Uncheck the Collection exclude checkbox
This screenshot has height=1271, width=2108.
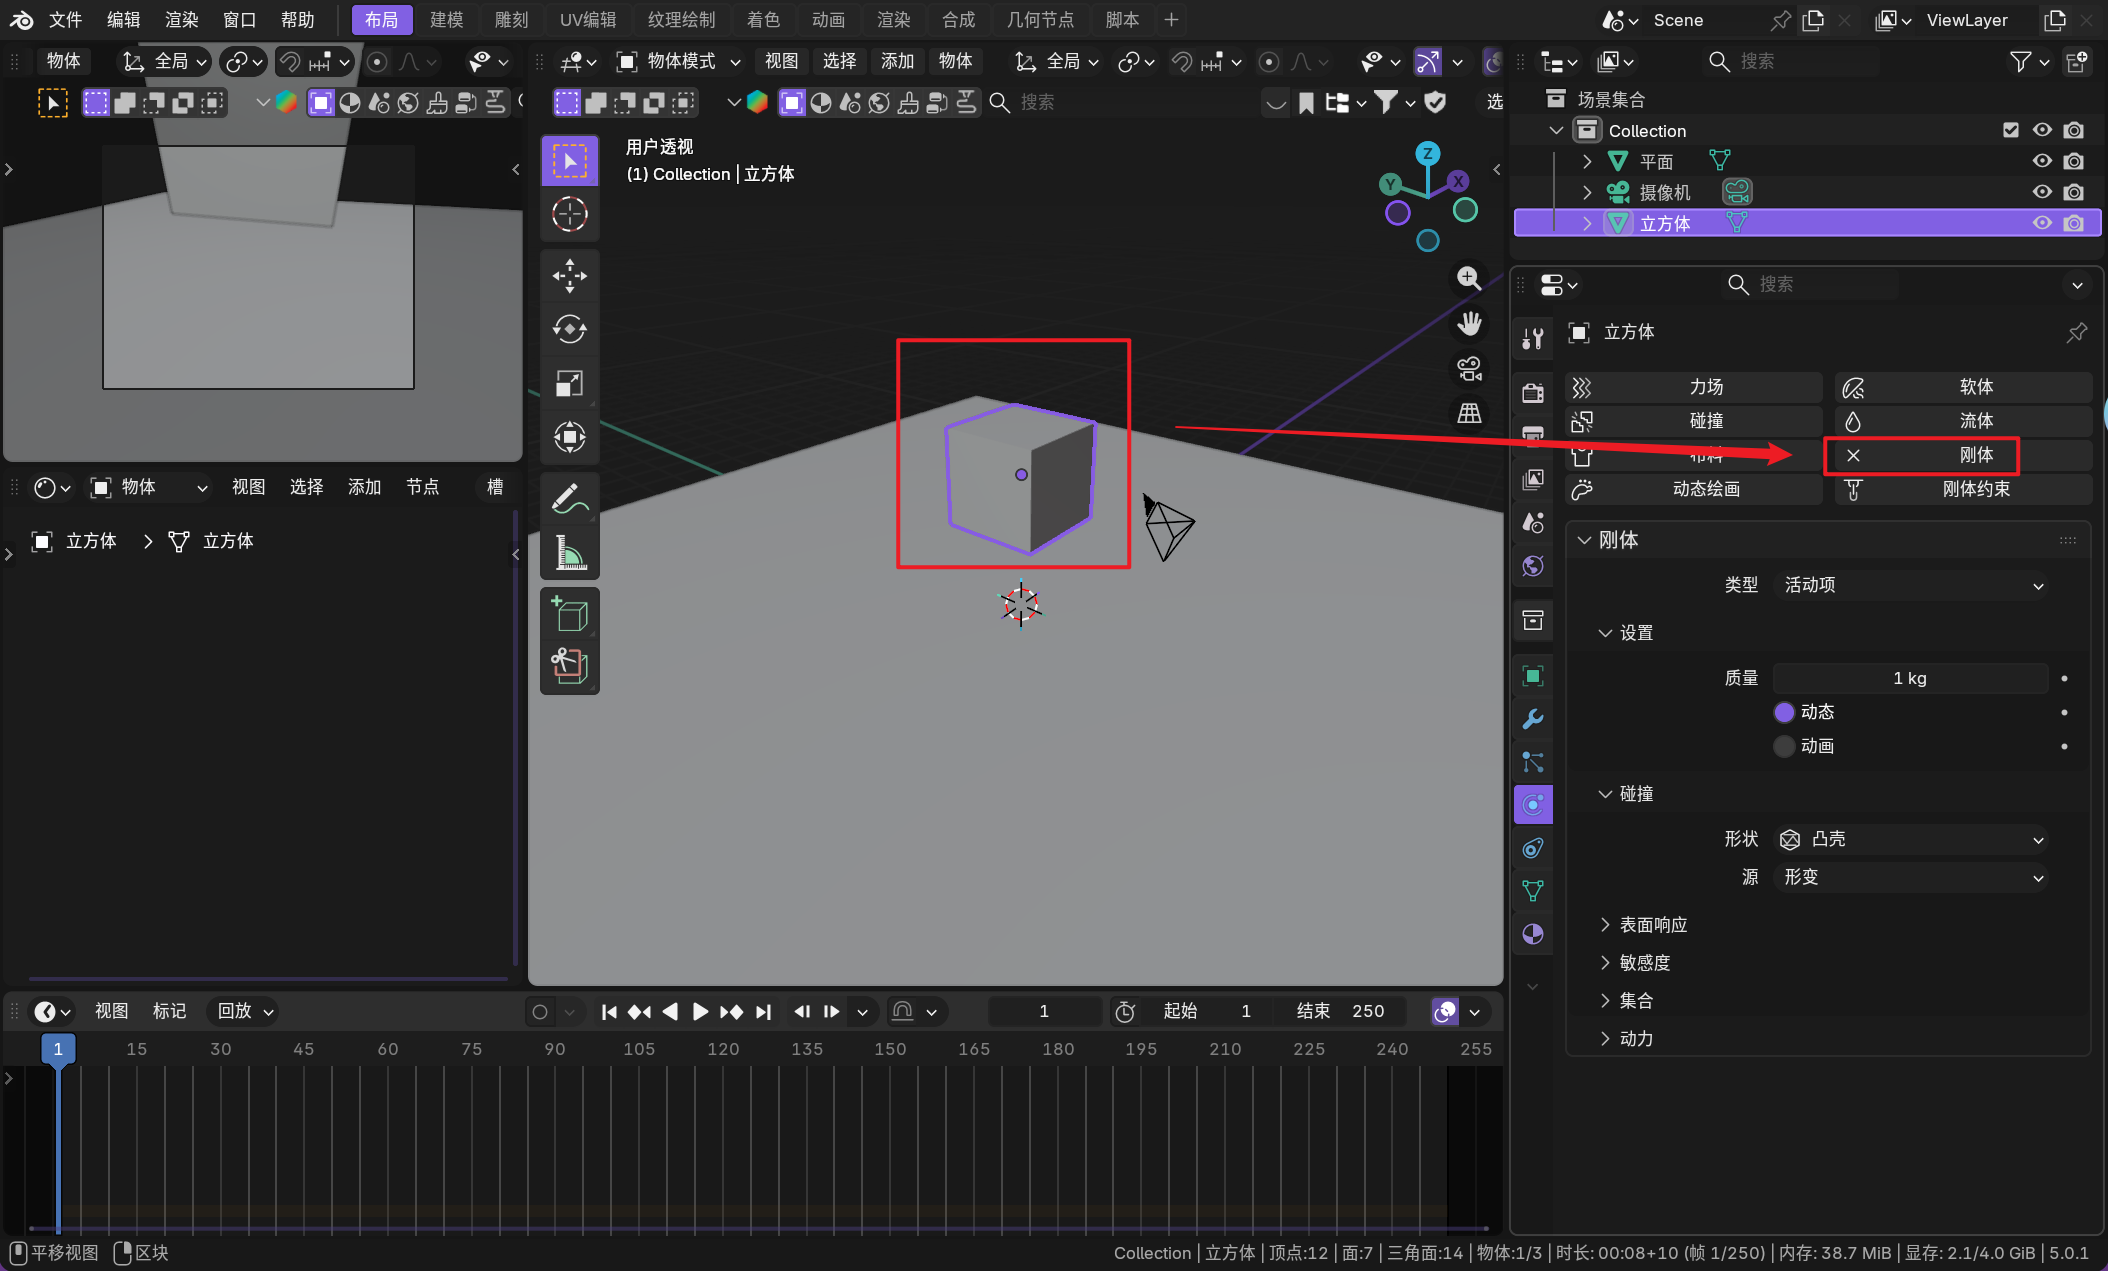pos(2011,130)
